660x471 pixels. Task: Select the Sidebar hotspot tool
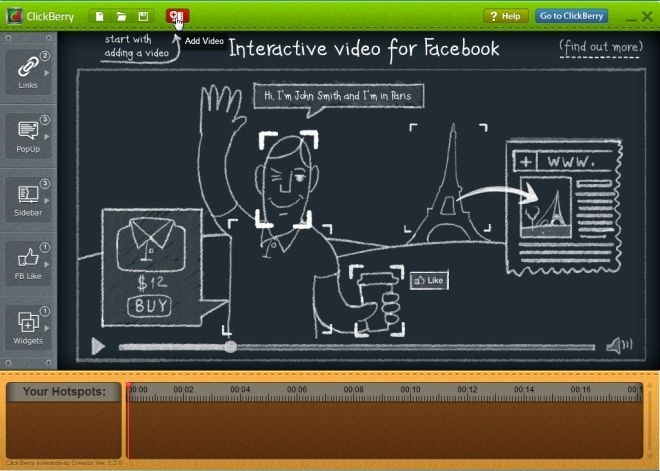[28, 199]
